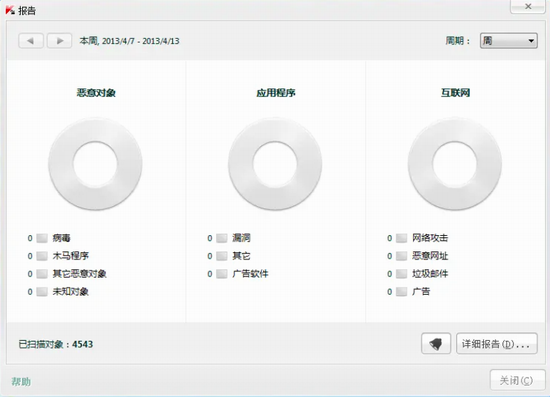
Task: Close the 报告 window
Action: 528,7
